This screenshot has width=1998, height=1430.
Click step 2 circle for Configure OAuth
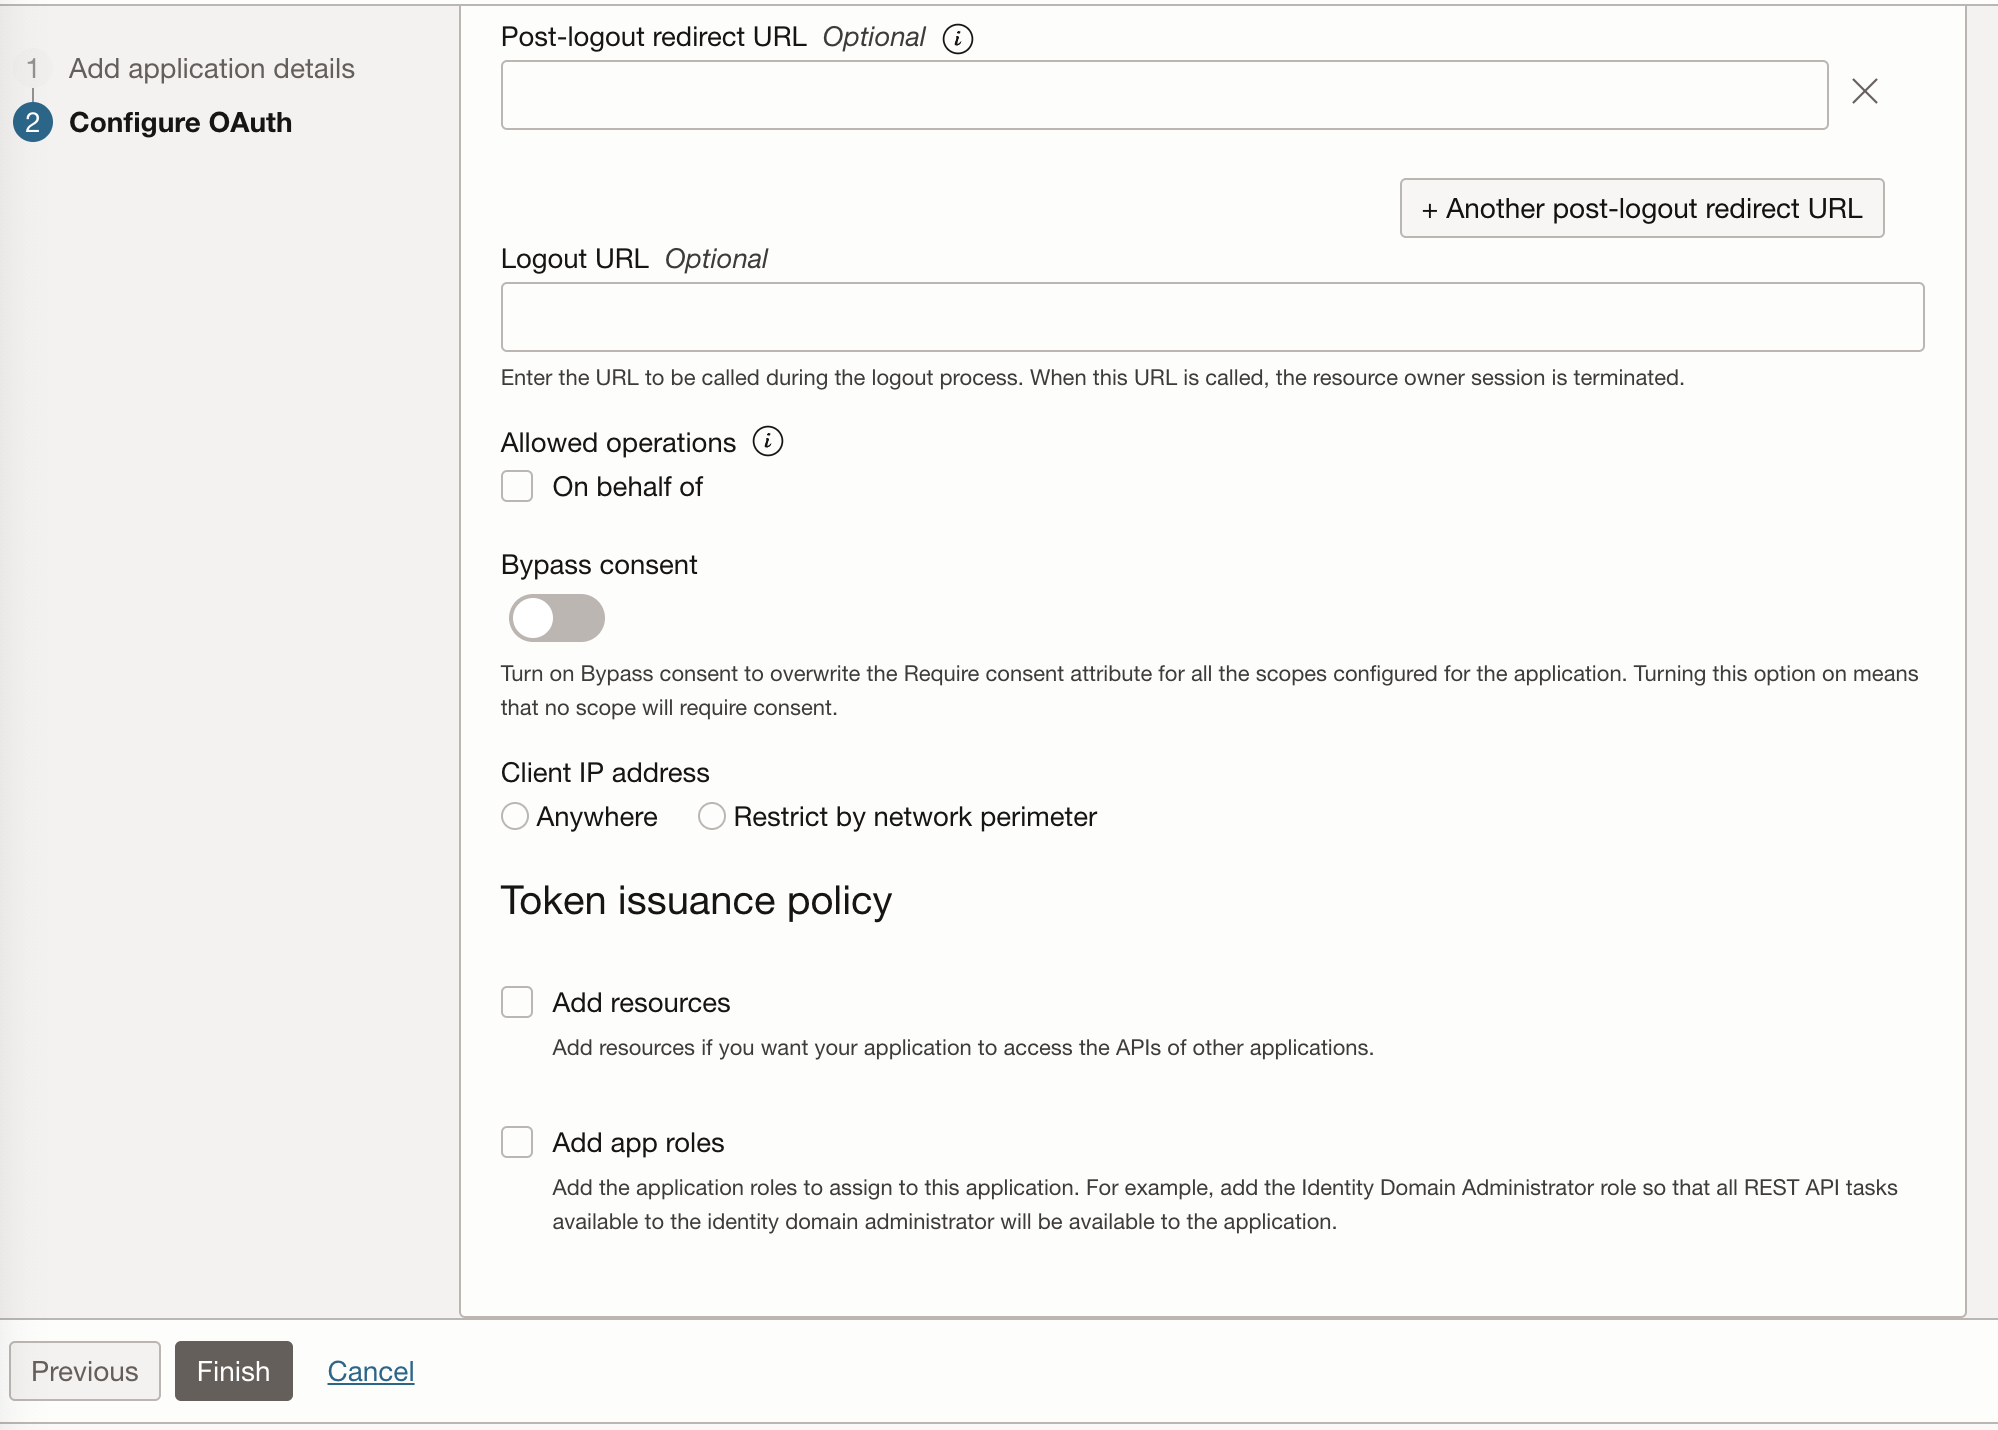33,122
